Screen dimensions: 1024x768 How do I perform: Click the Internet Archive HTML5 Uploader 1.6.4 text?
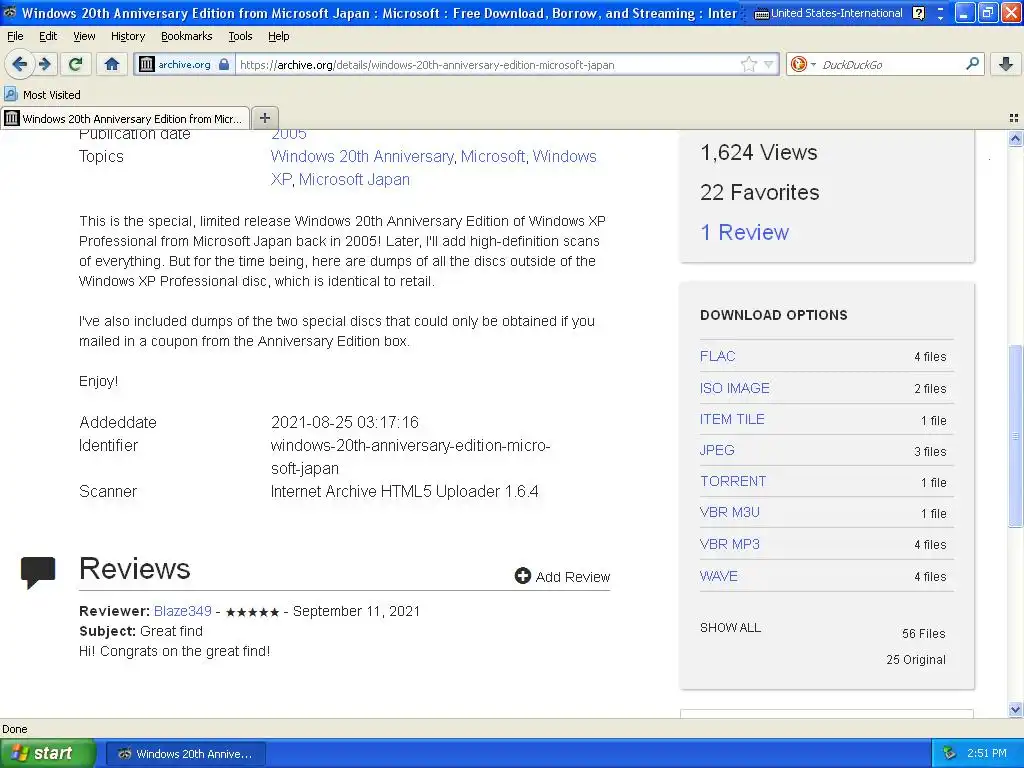(404, 491)
